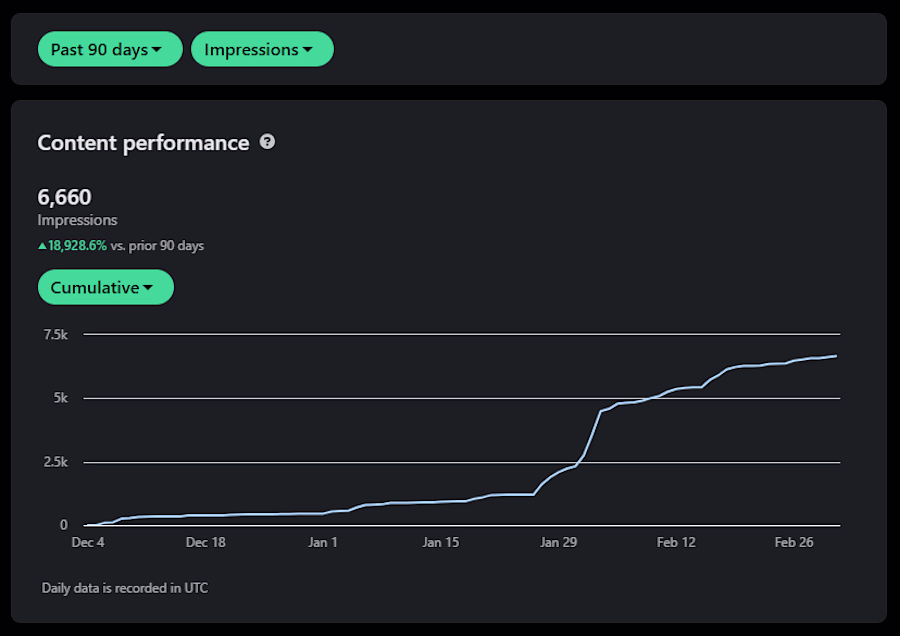Click the 5k y-axis label
The height and width of the screenshot is (636, 900).
coord(61,398)
